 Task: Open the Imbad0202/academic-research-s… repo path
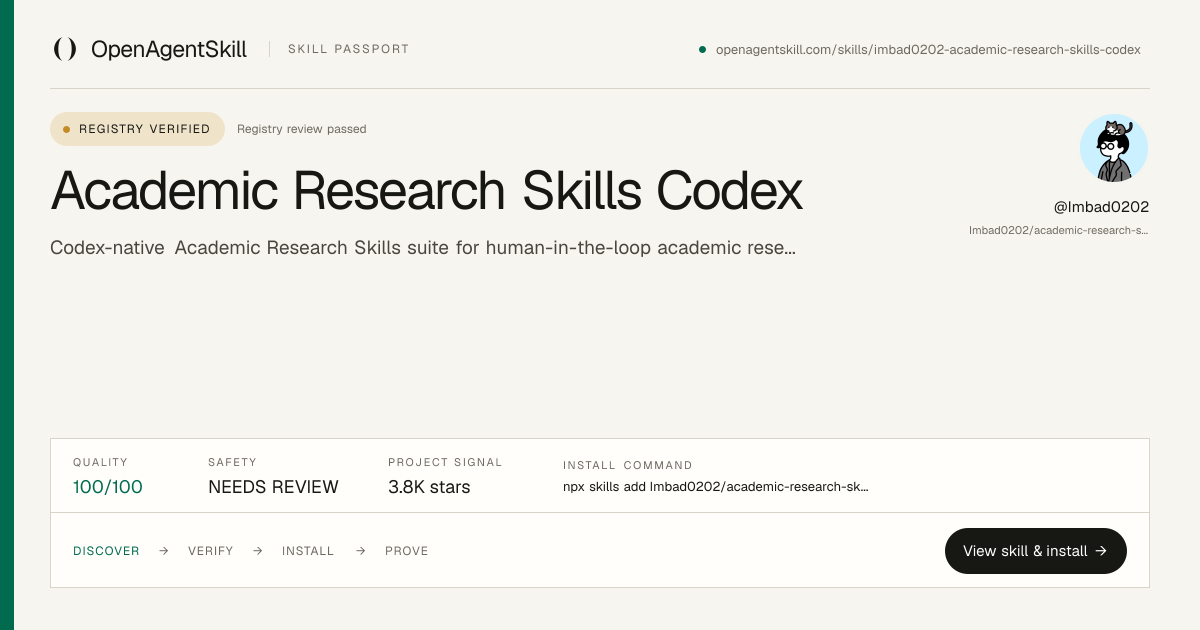1059,230
